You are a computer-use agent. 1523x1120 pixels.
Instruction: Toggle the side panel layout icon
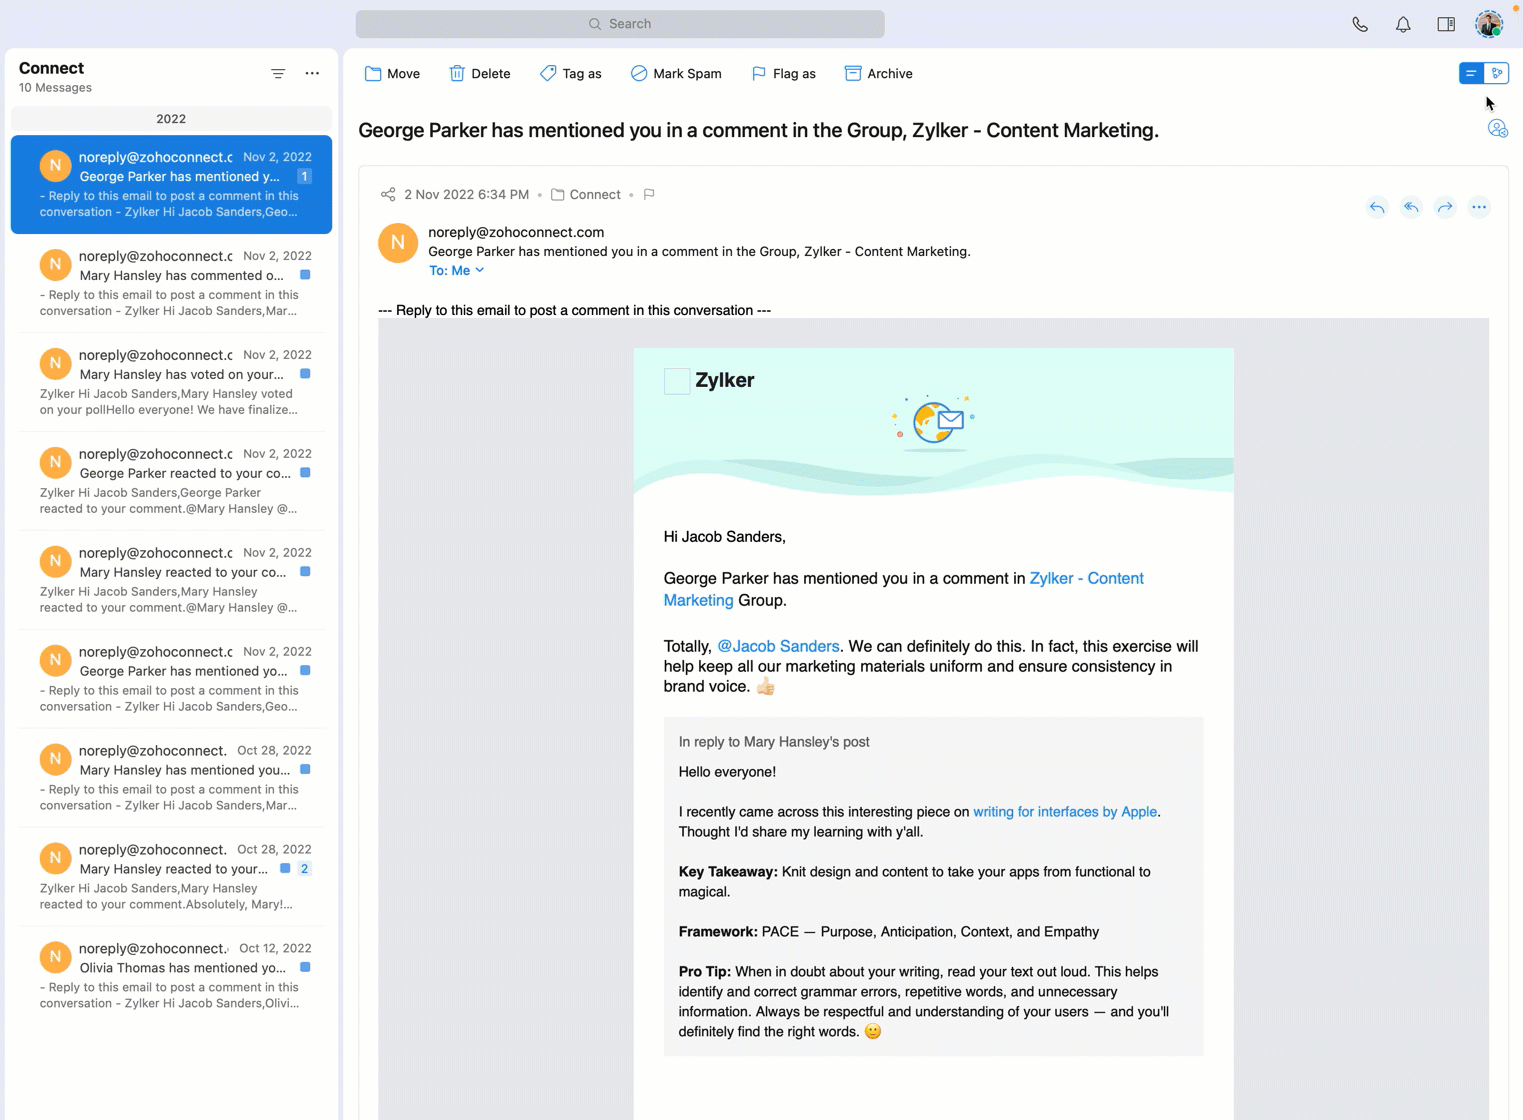[1446, 24]
